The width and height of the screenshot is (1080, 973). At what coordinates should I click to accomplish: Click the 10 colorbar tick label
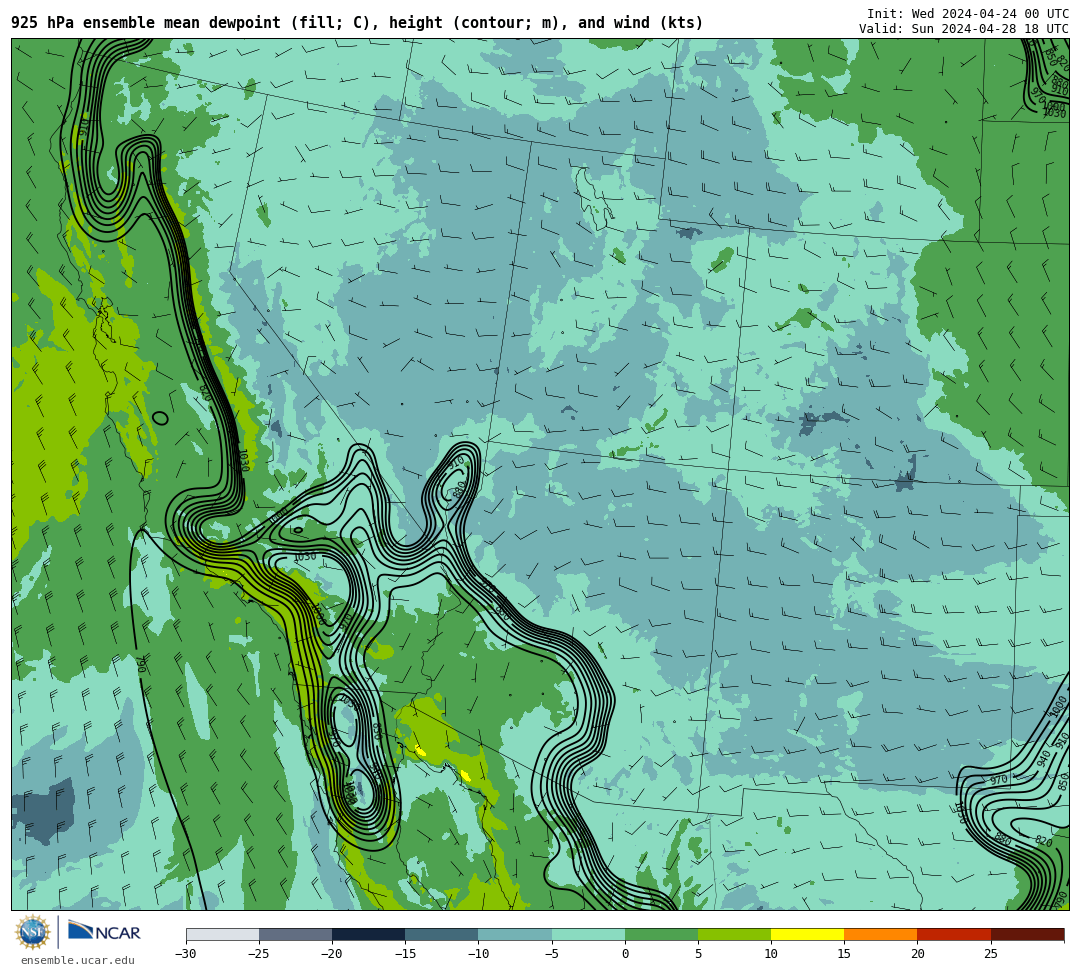click(x=771, y=954)
